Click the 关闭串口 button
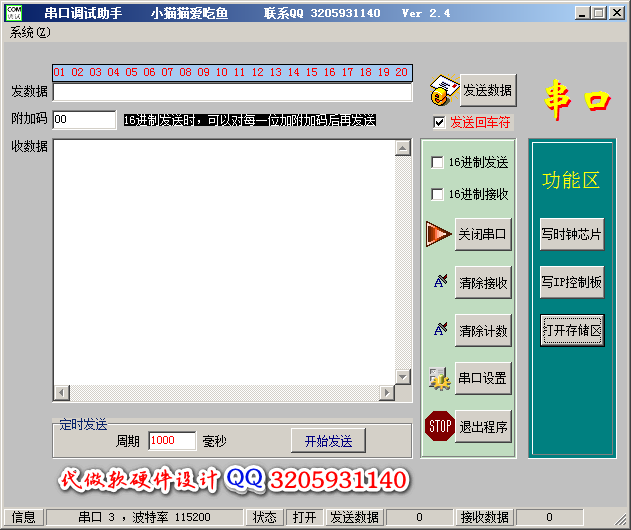 click(483, 234)
